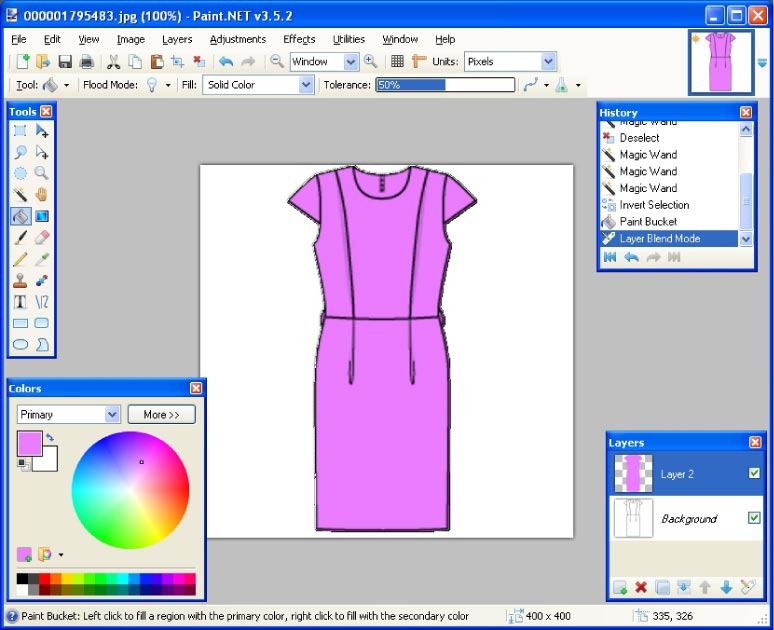This screenshot has height=630, width=774.
Task: Delete layer using red X icon
Action: pyautogui.click(x=641, y=588)
